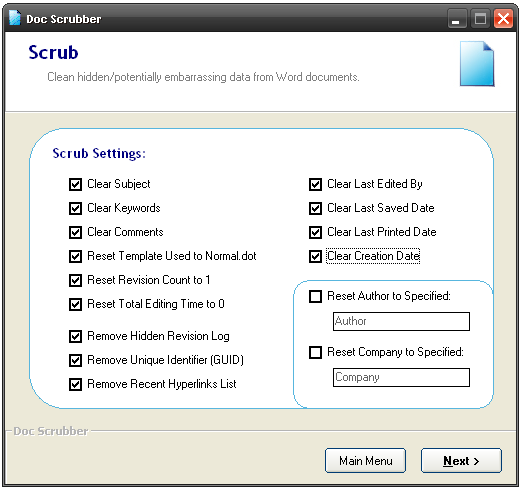Image resolution: width=523 pixels, height=489 pixels.
Task: Minimize the Doc Scrubber window
Action: coord(457,19)
